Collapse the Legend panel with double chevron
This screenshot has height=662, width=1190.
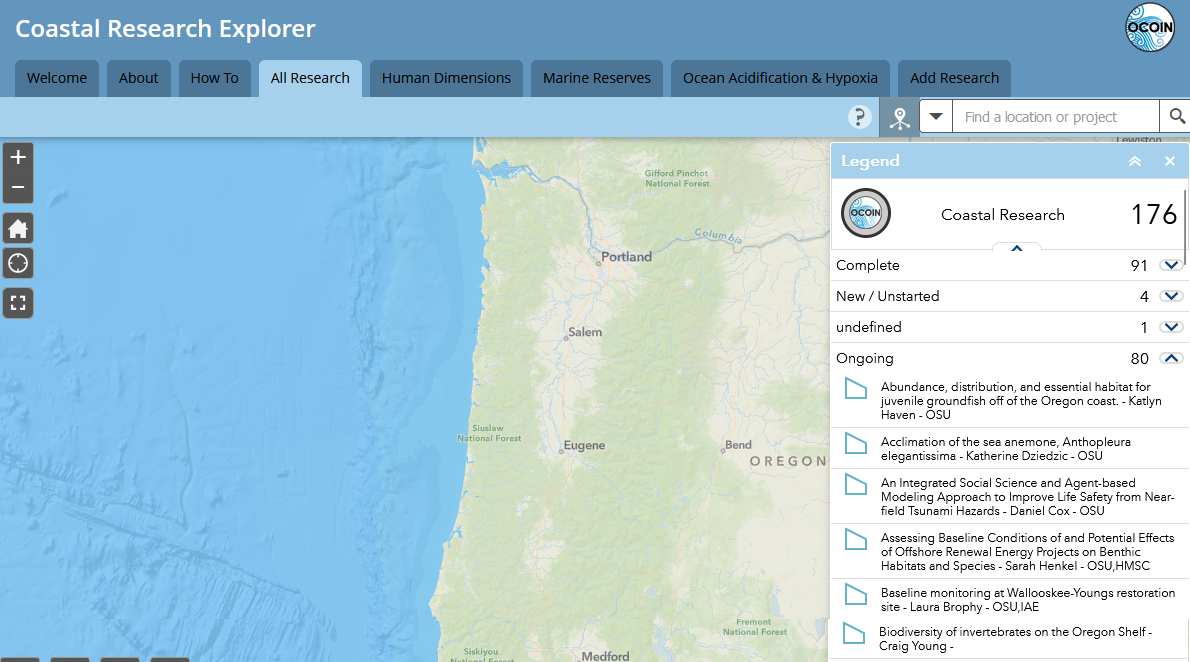tap(1135, 161)
